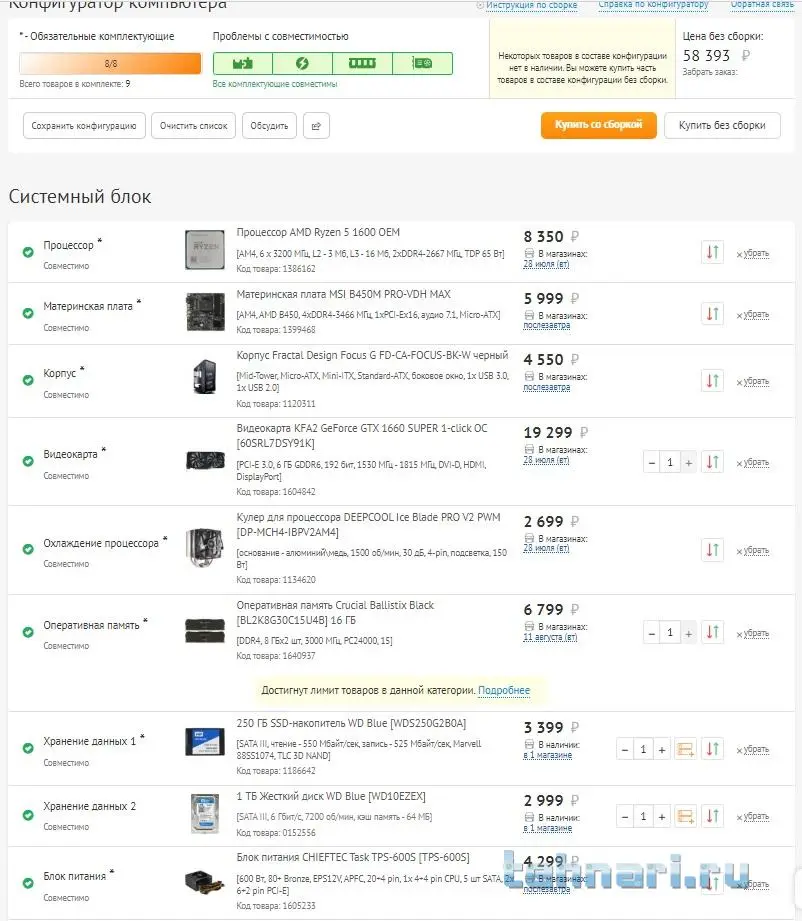Viewport: 802px width, 921px height.
Task: Click the orange add-slot icon for WD hard disk
Action: point(685,816)
